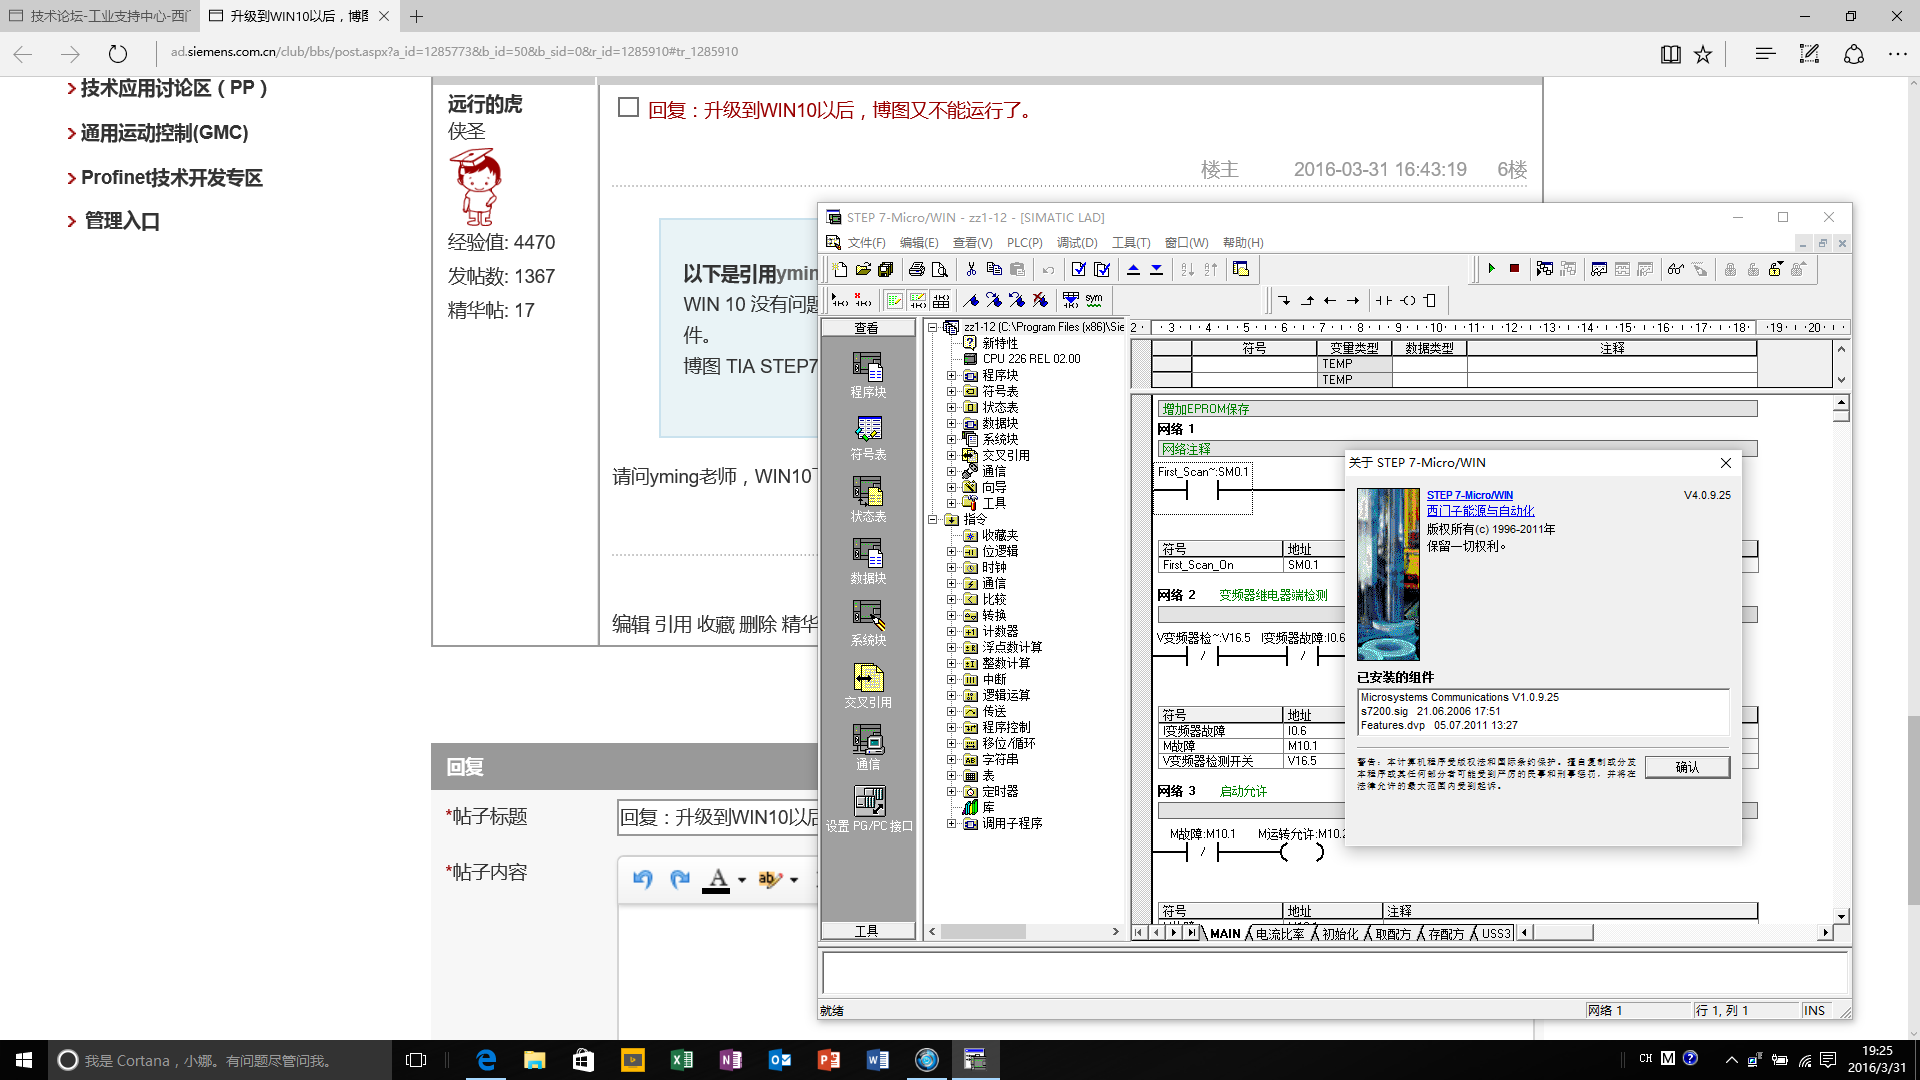The height and width of the screenshot is (1080, 1920).
Task: Check the forum reply post checkbox
Action: (628, 107)
